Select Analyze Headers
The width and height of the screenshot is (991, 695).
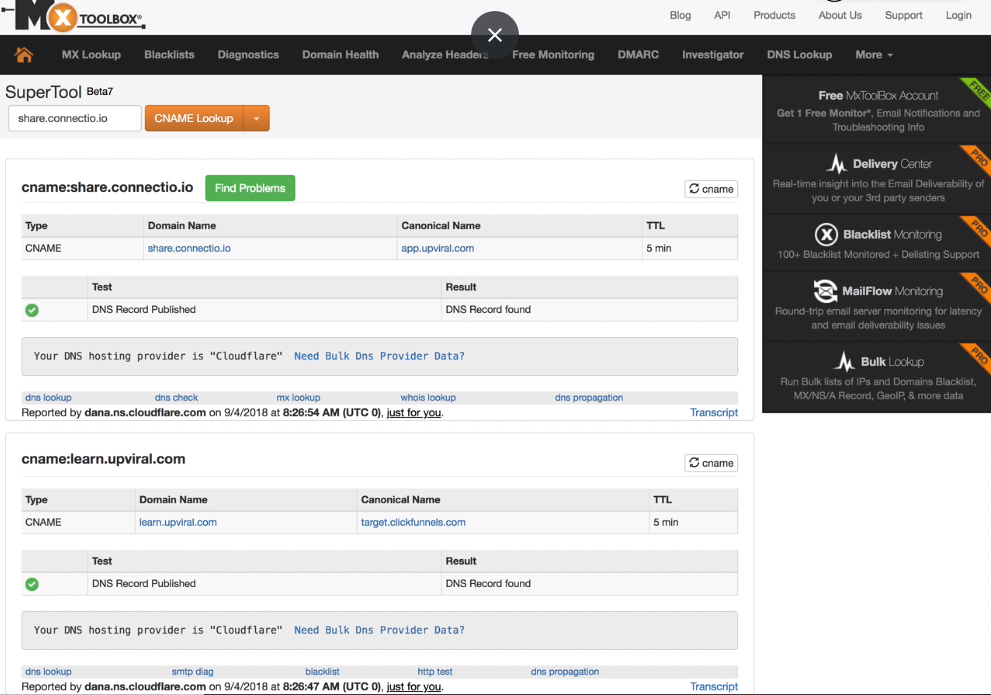(445, 55)
